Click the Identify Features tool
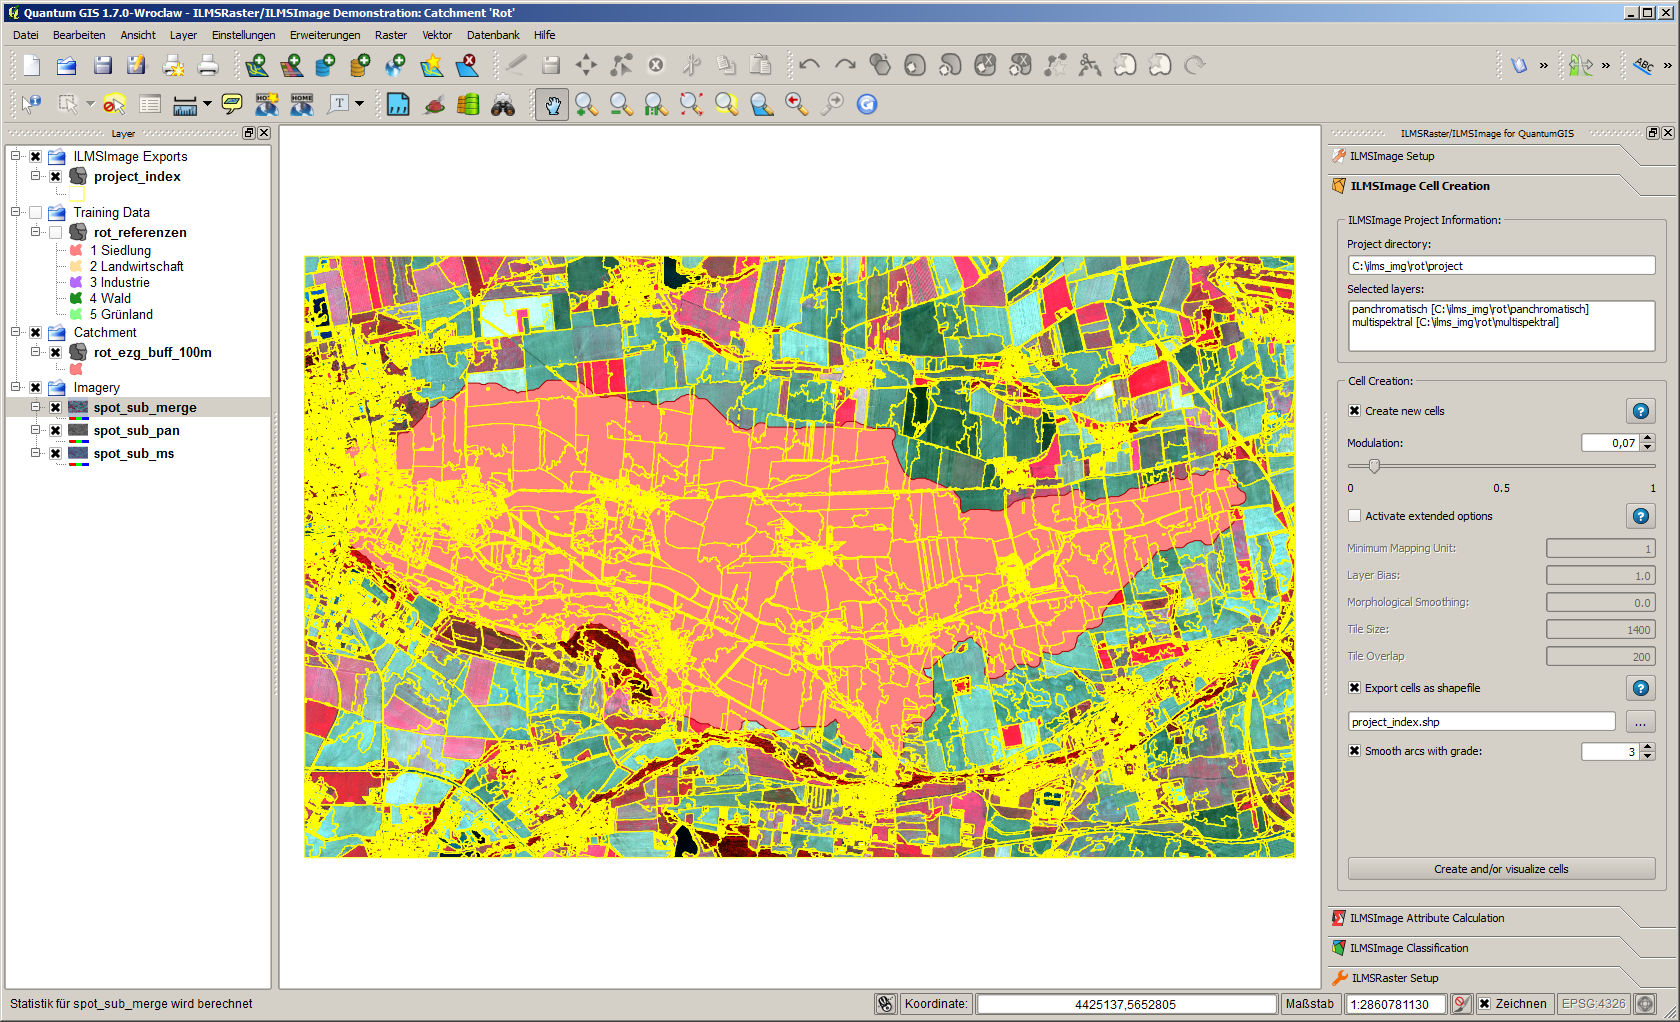Image resolution: width=1680 pixels, height=1022 pixels. coord(31,104)
